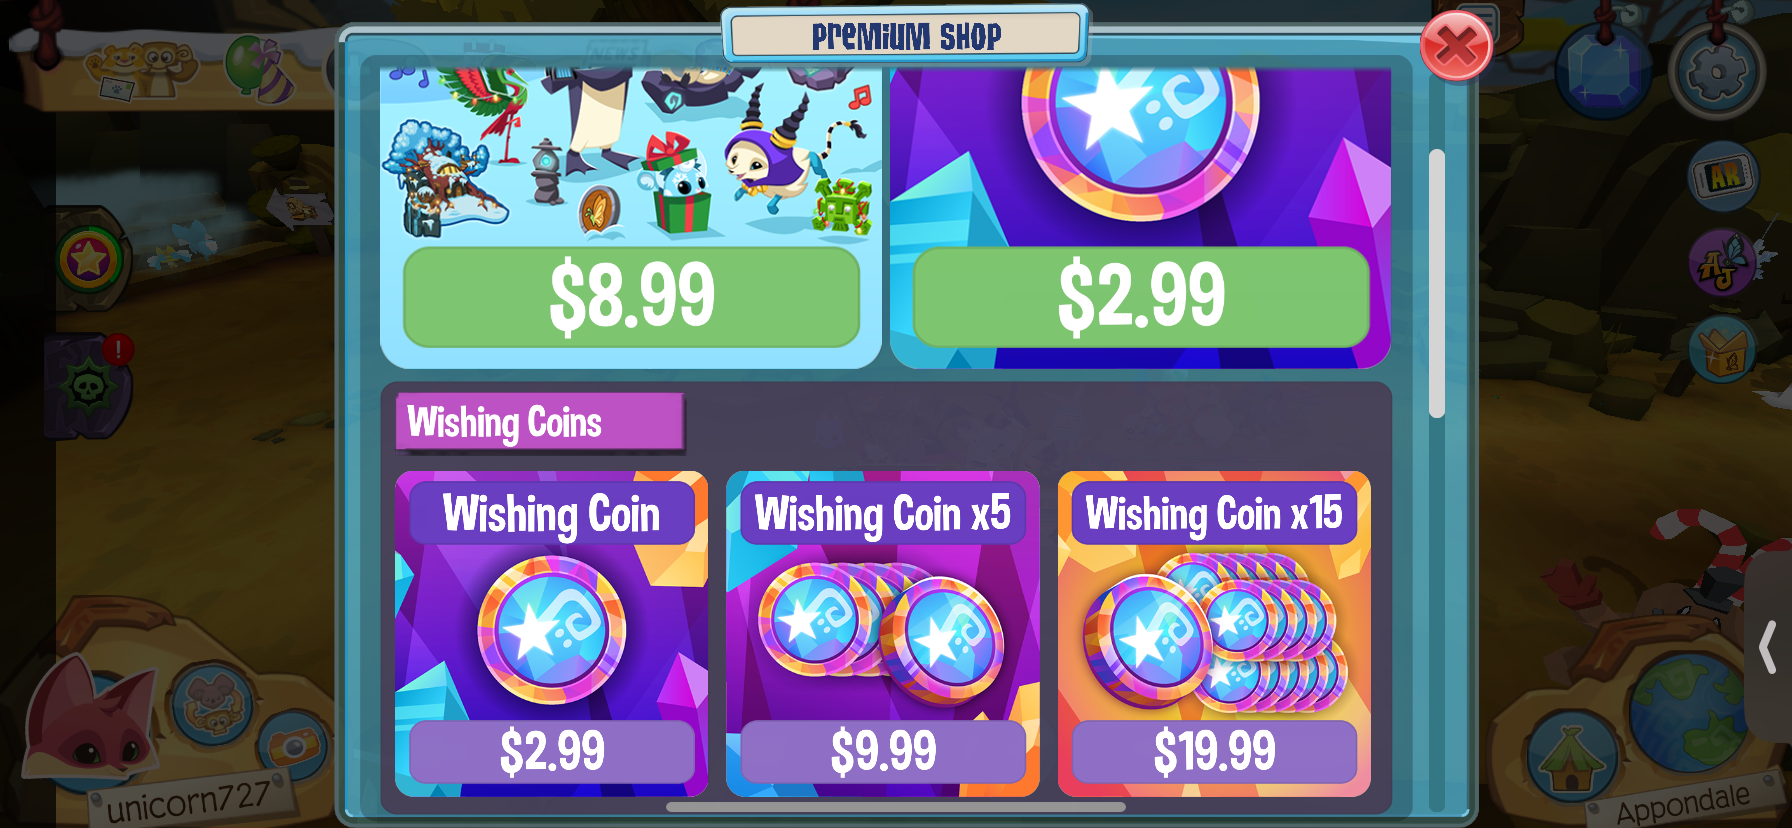This screenshot has height=828, width=1792.
Task: Open the skull notification icon
Action: pyautogui.click(x=88, y=386)
